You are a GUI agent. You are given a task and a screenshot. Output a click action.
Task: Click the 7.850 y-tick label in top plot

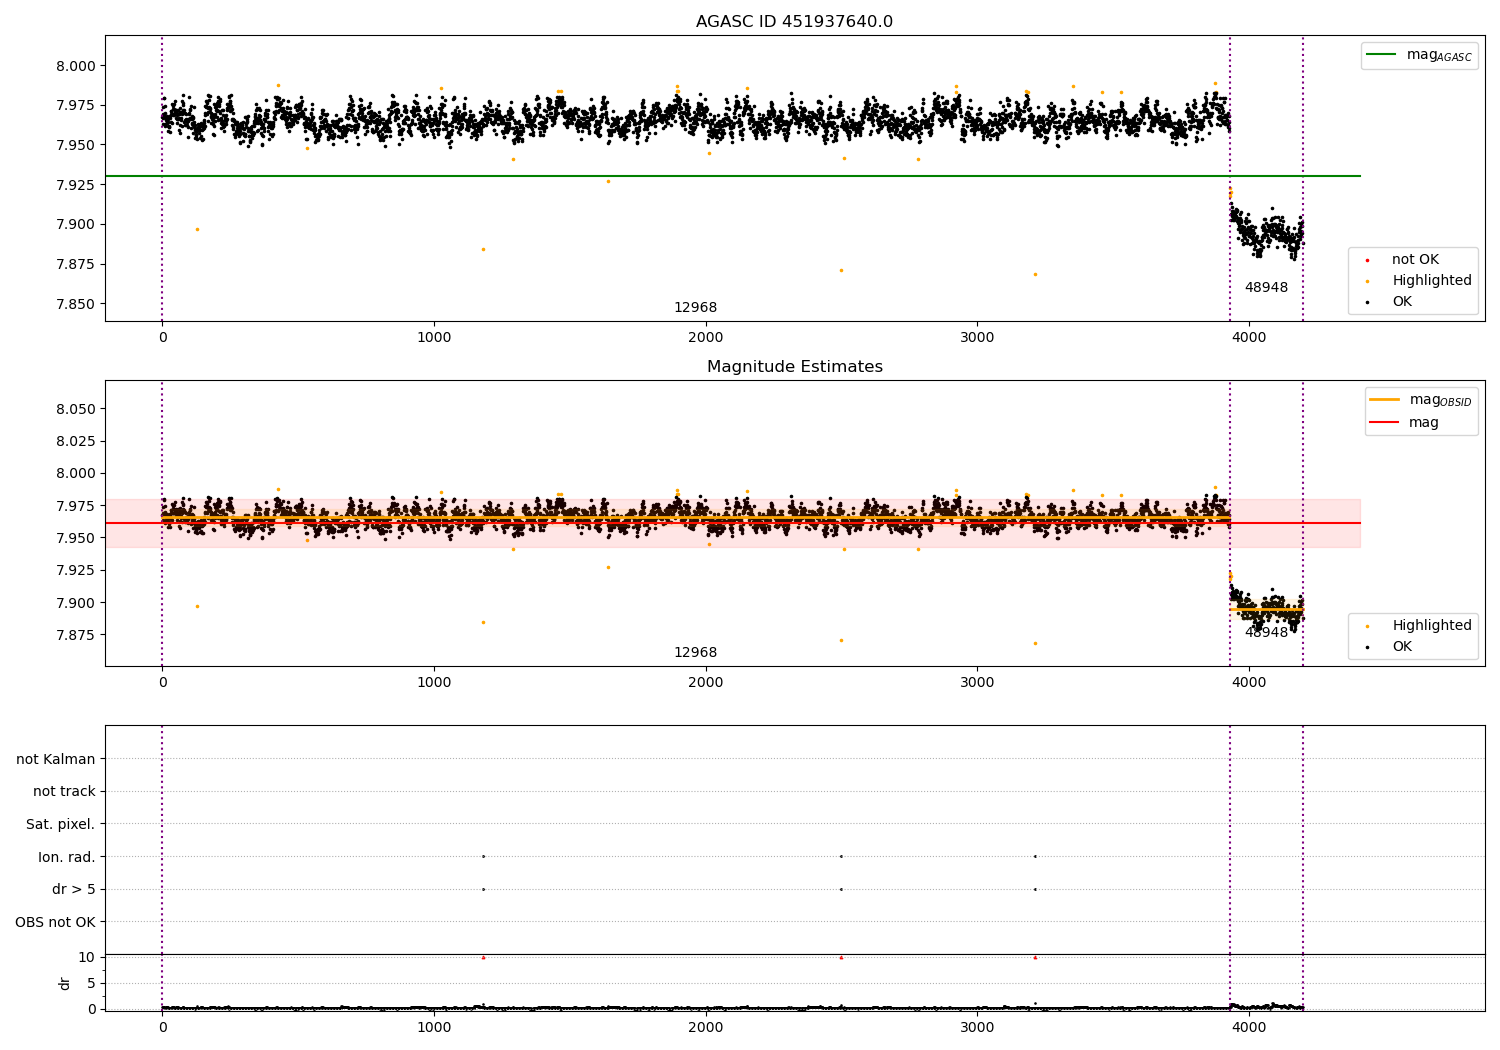76,304
